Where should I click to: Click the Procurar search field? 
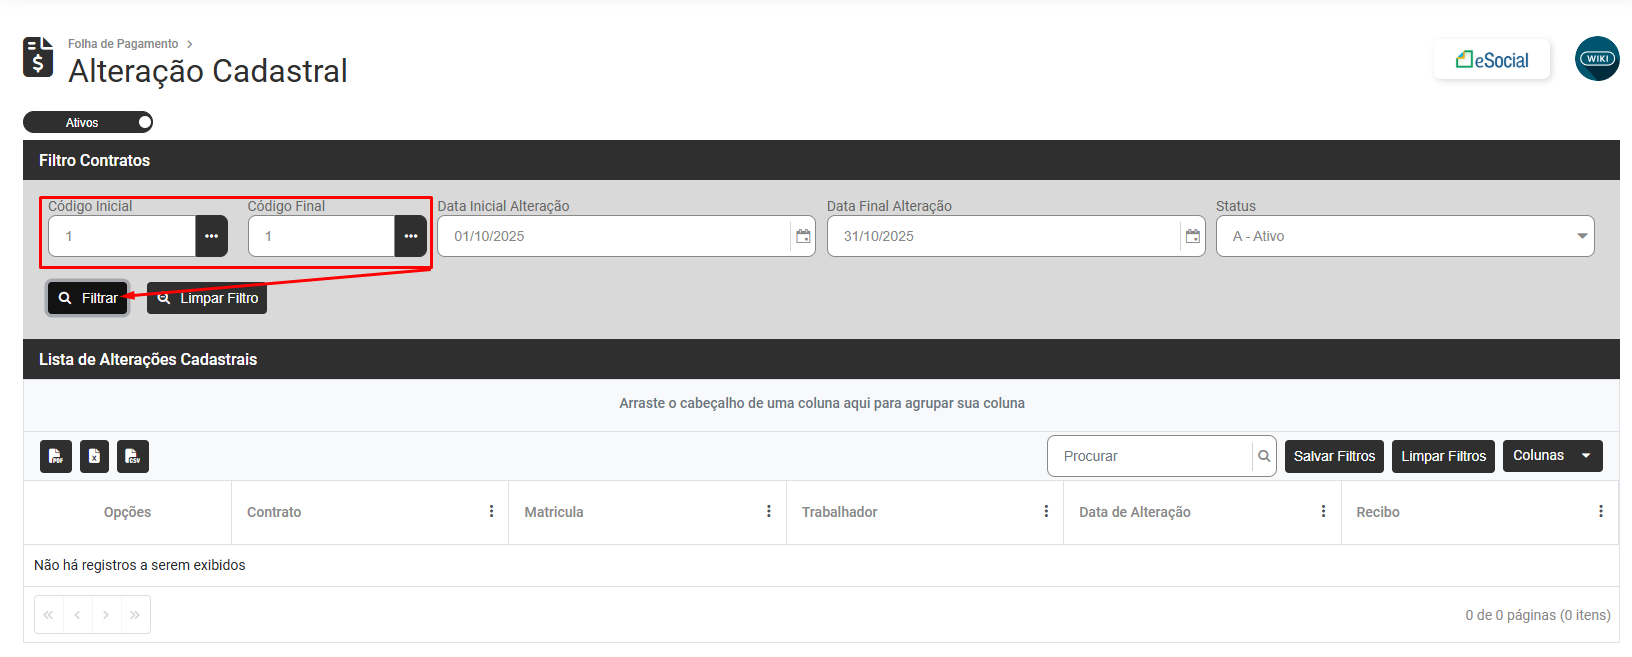(x=1150, y=456)
